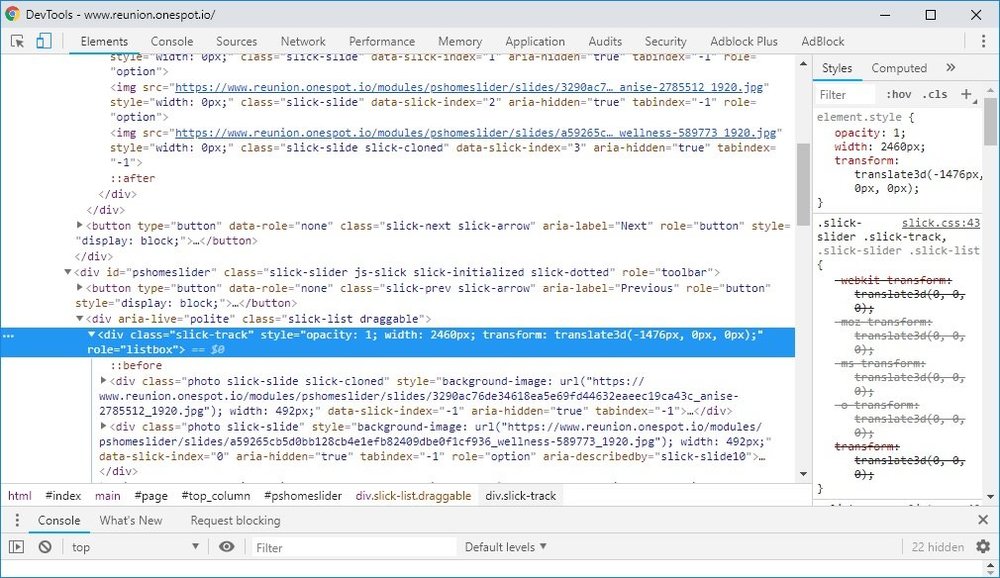The width and height of the screenshot is (1000, 578).
Task: Click the Styles pane scroll down arrow
Action: click(990, 496)
